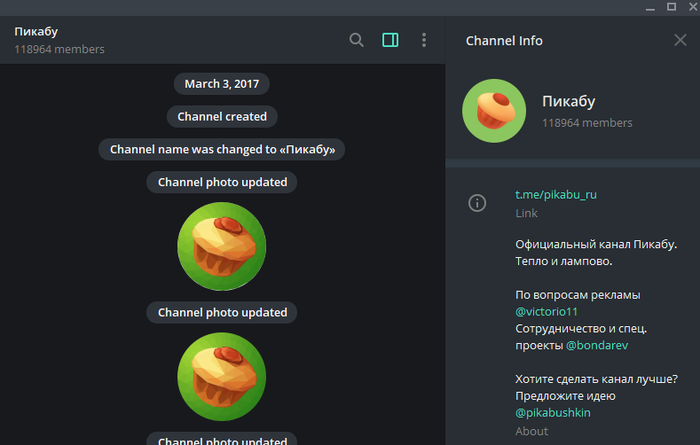Click the info circle icon beside the link
The height and width of the screenshot is (445, 700).
click(x=478, y=203)
